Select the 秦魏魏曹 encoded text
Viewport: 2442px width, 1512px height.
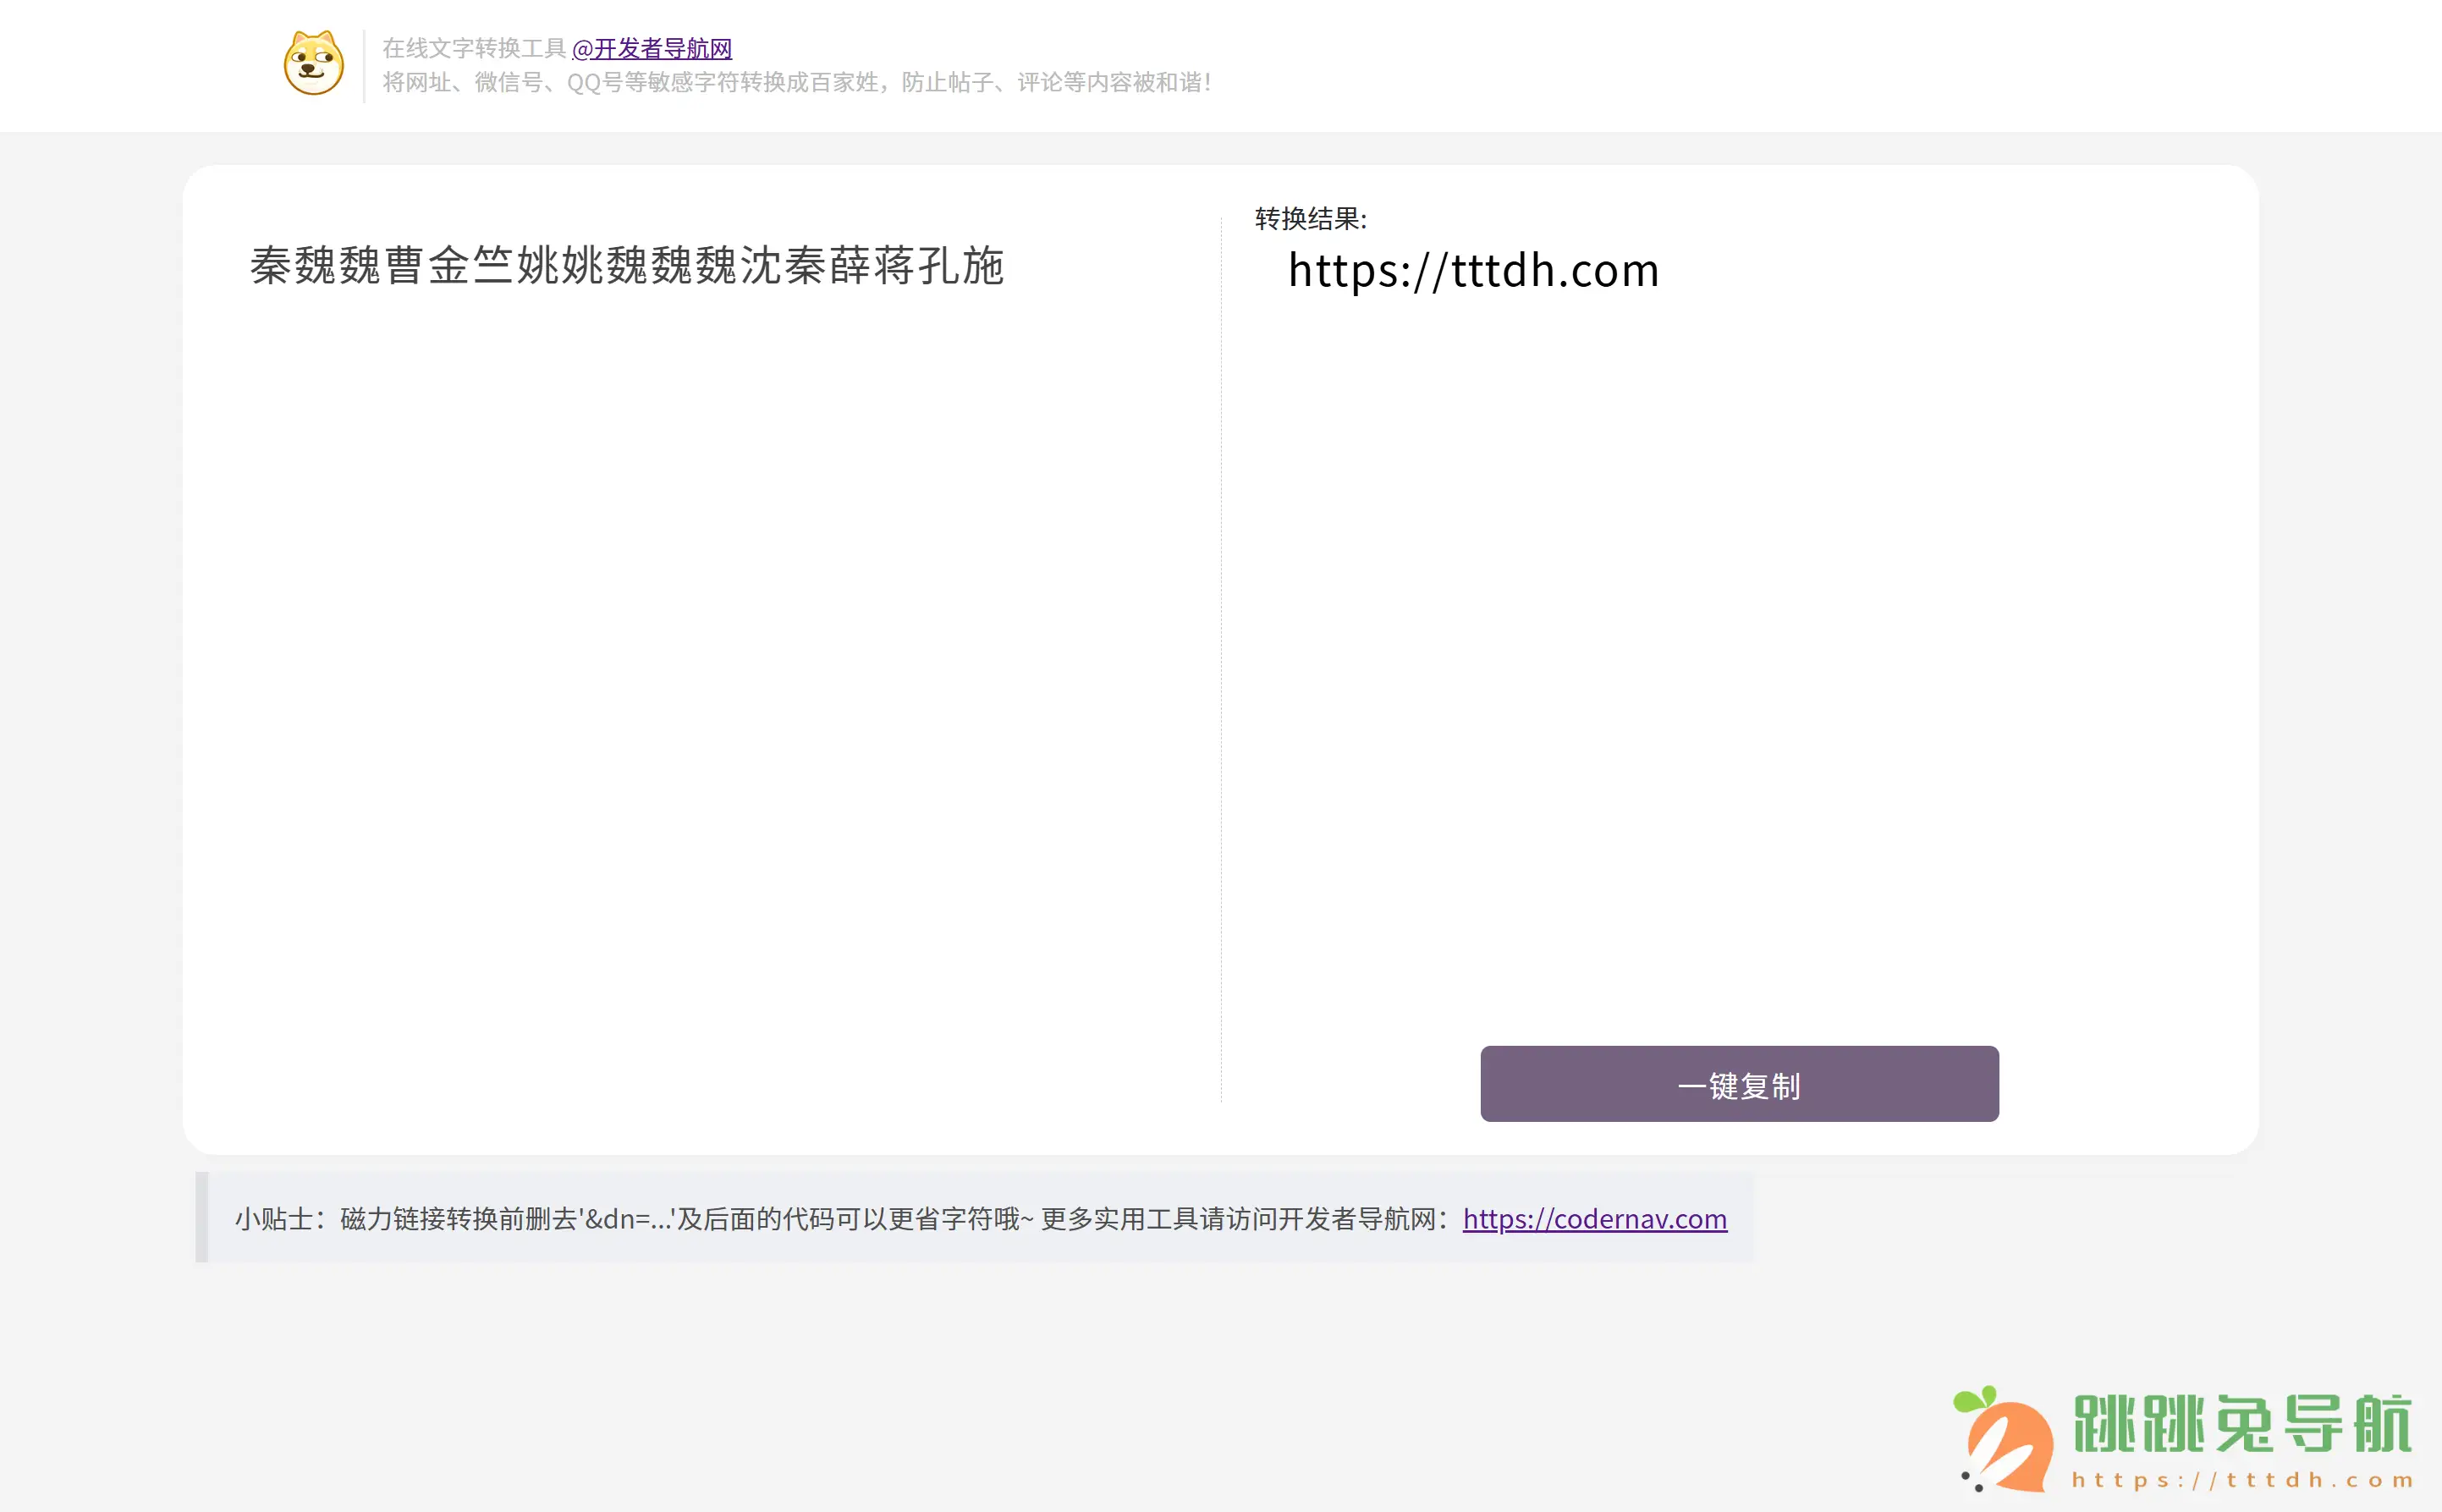pos(627,266)
